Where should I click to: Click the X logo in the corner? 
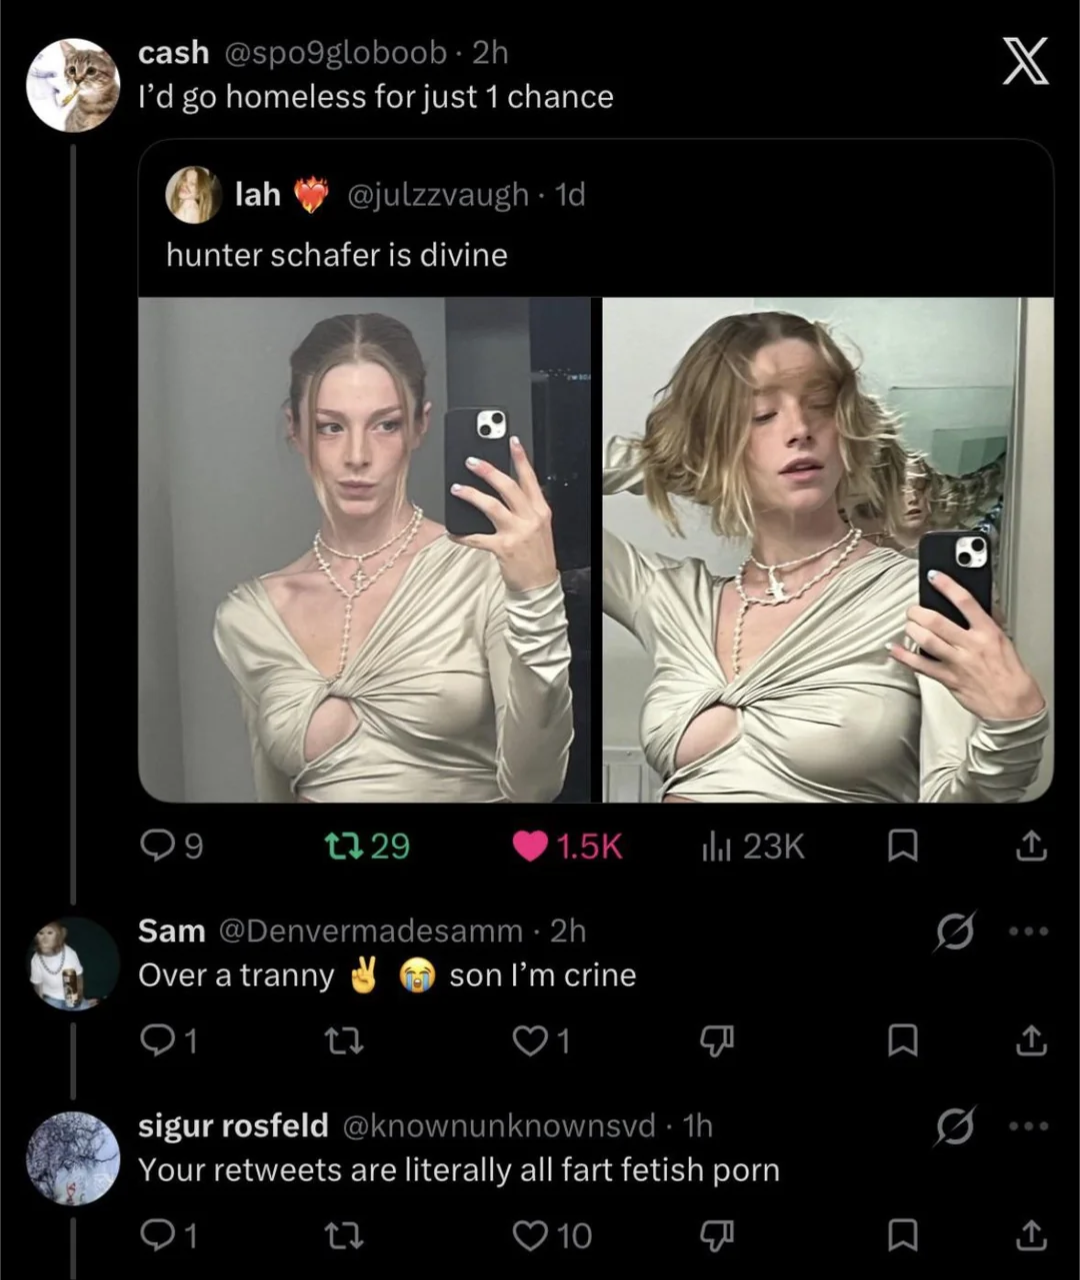(x=1025, y=62)
